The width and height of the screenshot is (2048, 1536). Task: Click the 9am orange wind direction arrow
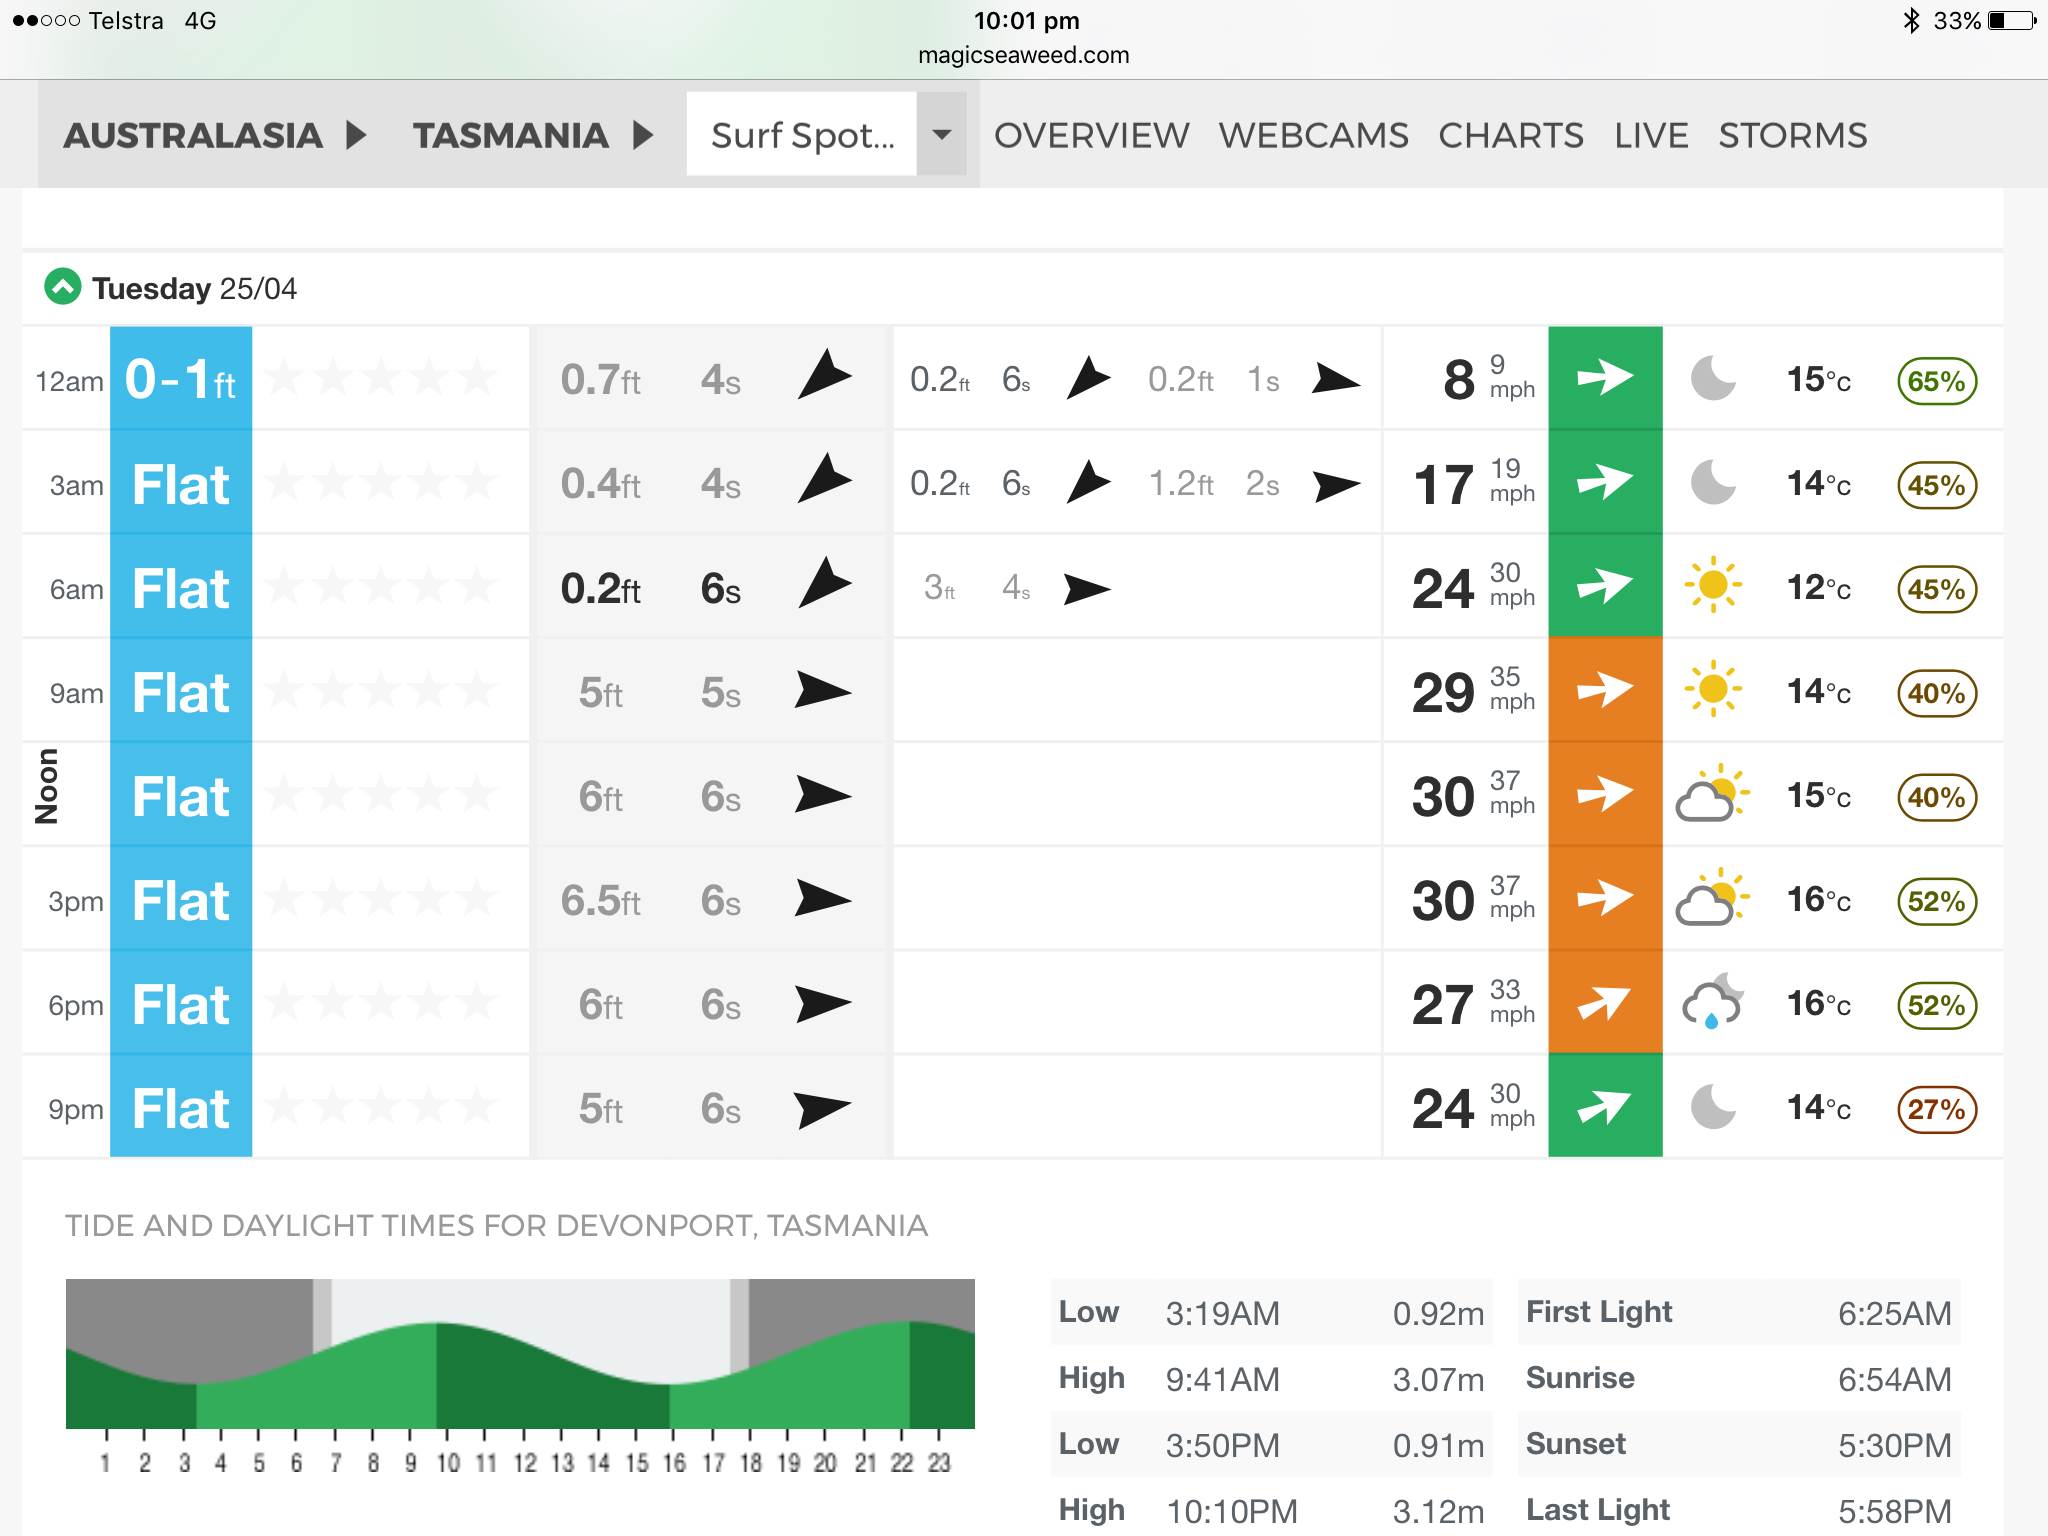1604,691
